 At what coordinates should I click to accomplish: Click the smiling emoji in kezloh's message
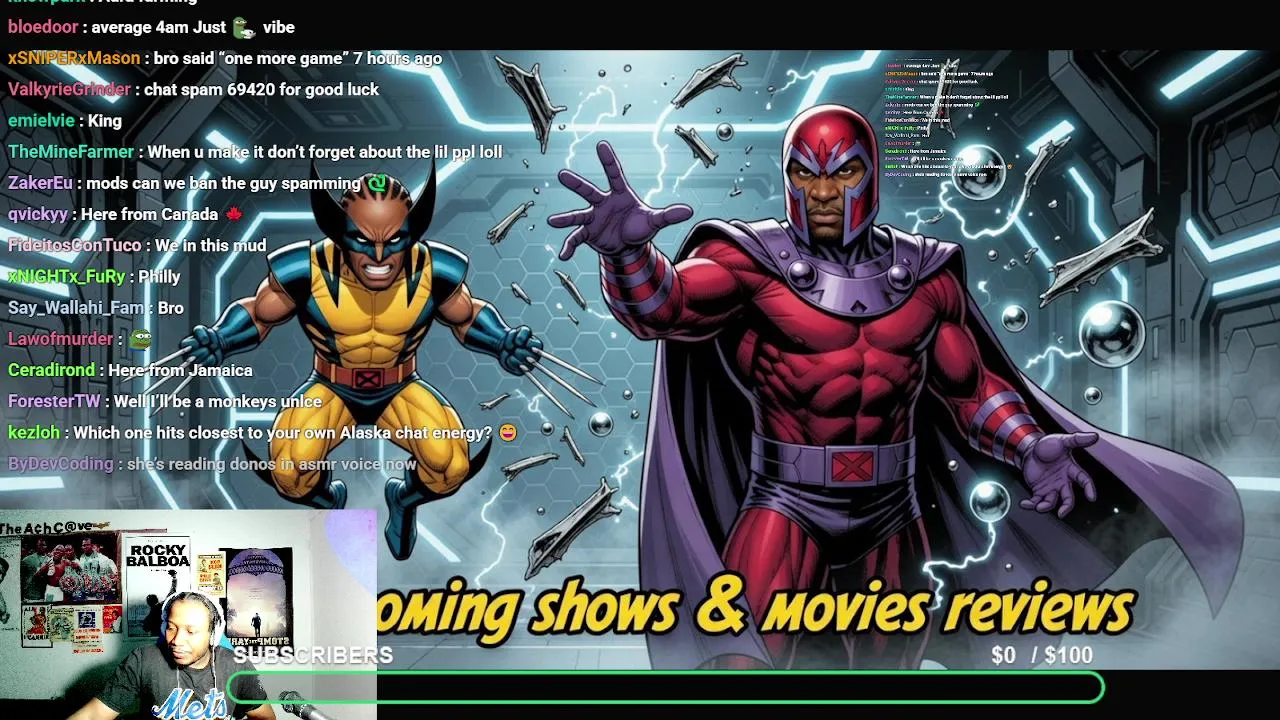tap(508, 432)
